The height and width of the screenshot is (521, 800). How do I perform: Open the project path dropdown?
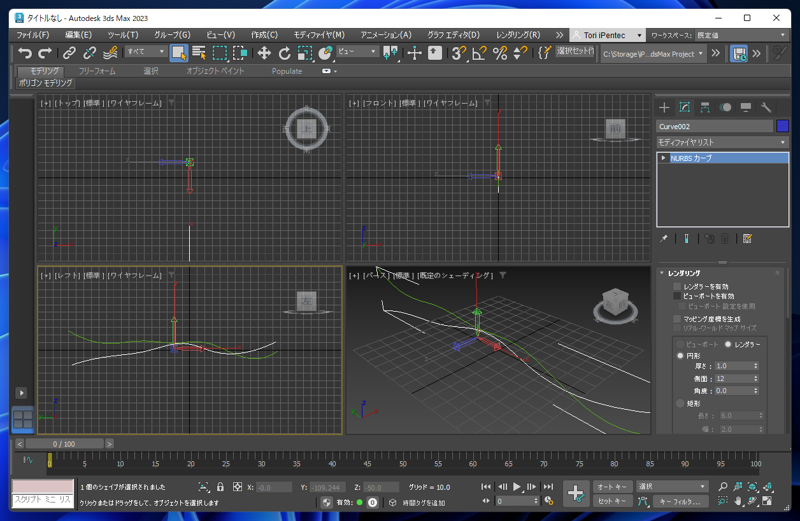click(x=653, y=54)
